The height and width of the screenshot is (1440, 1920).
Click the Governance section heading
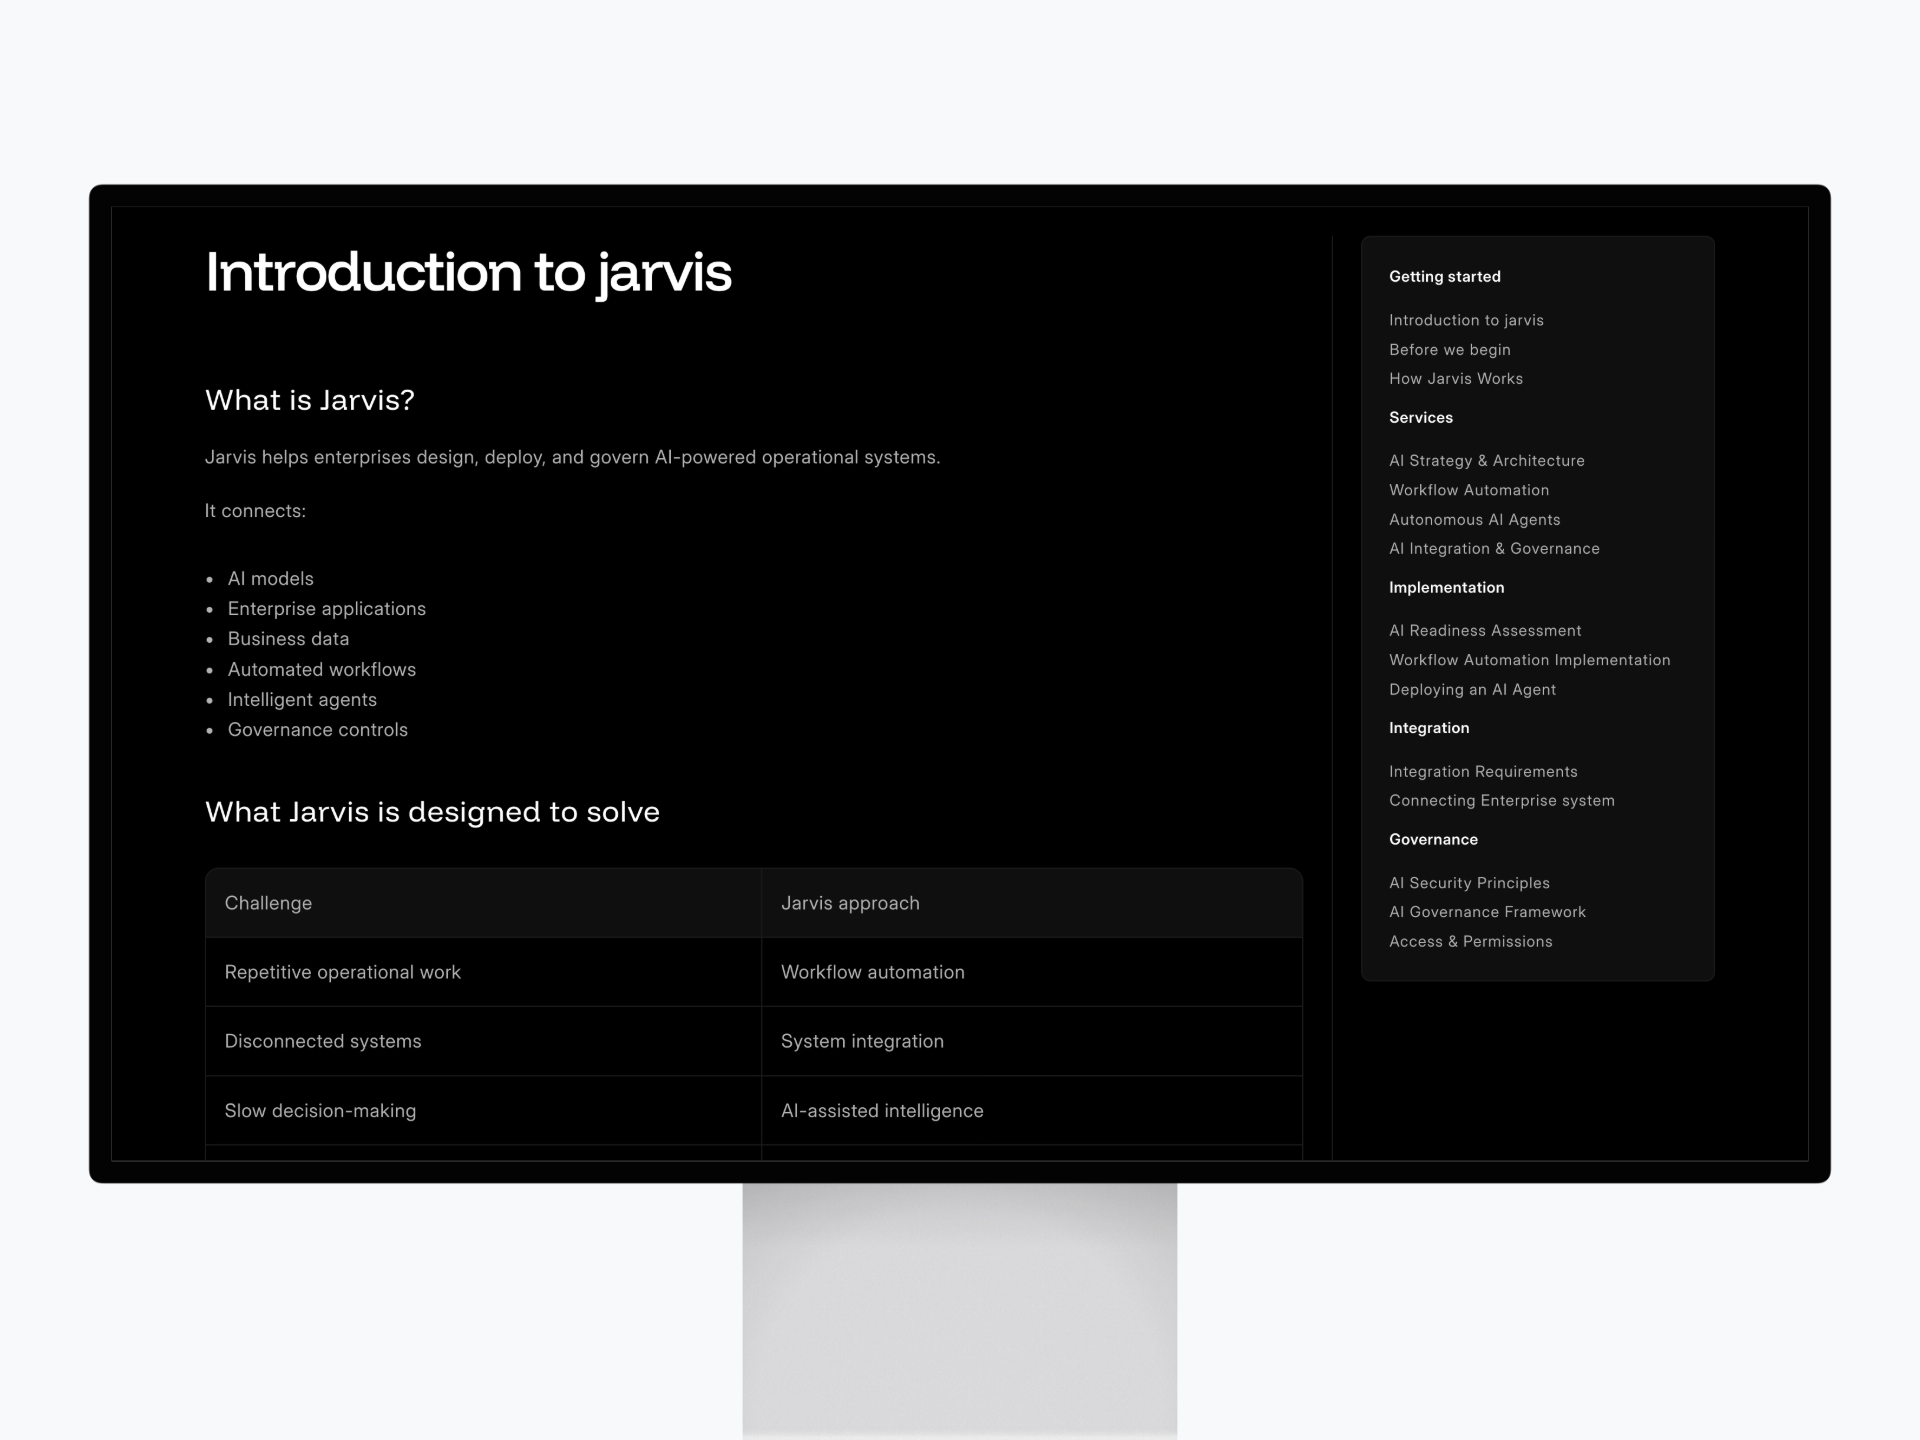tap(1433, 840)
